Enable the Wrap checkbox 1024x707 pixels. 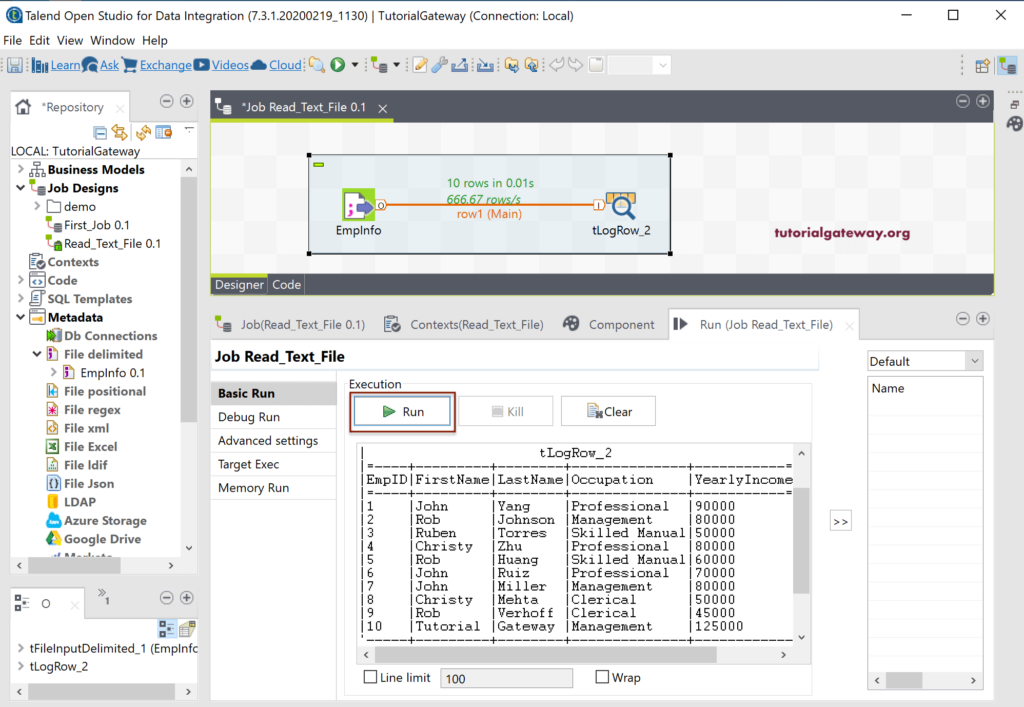tap(602, 677)
